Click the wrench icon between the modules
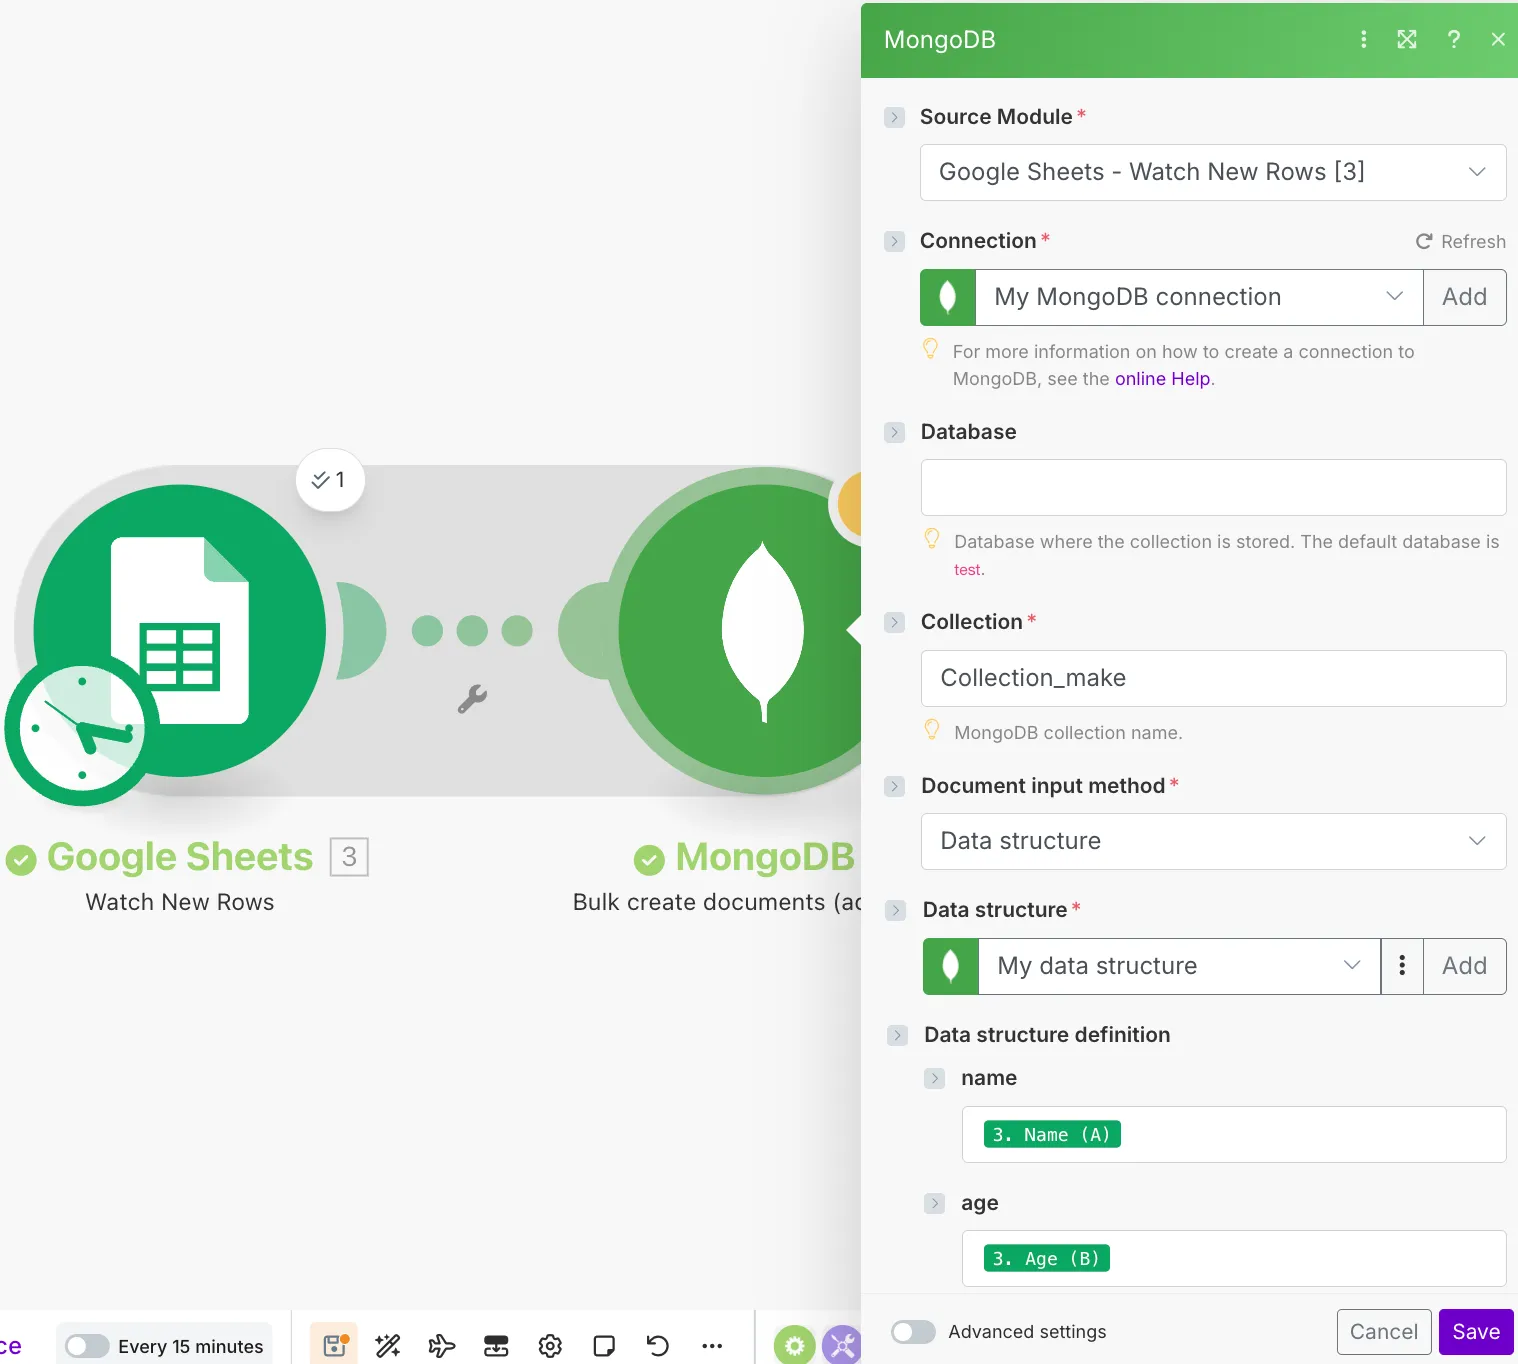Screen dimensions: 1518x1364 pos(472,698)
